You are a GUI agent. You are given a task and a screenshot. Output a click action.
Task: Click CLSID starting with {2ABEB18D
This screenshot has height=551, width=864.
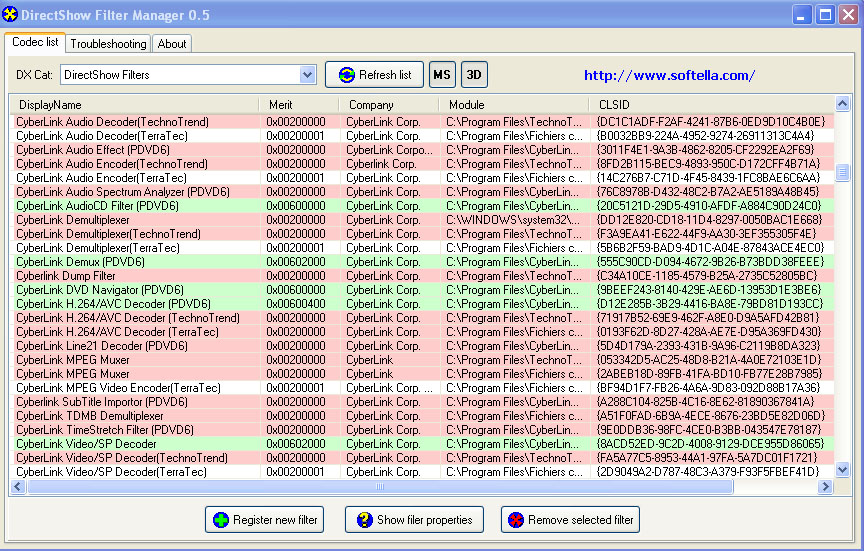tap(709, 374)
